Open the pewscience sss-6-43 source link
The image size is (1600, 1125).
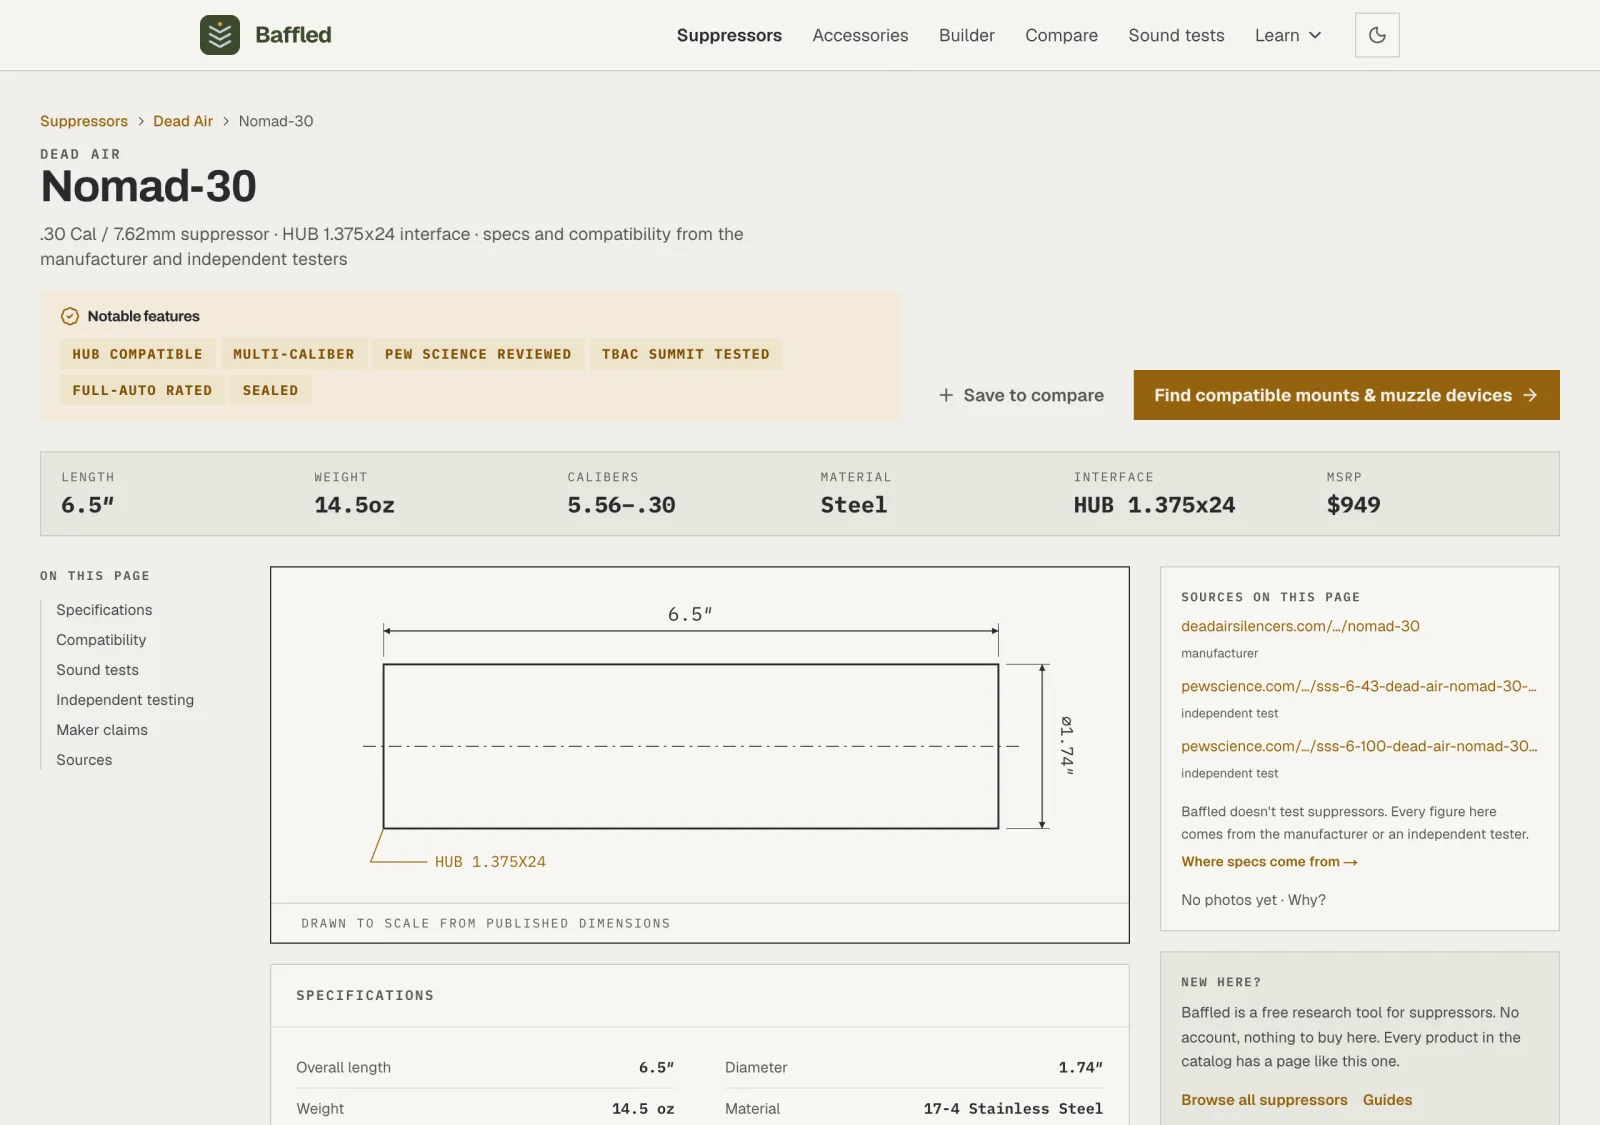pyautogui.click(x=1358, y=686)
